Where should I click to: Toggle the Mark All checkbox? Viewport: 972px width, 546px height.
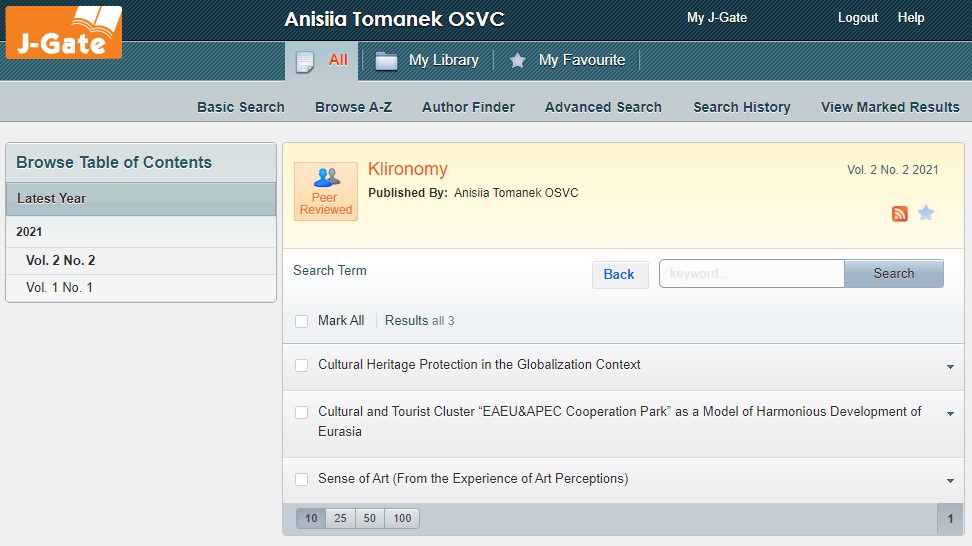(302, 321)
